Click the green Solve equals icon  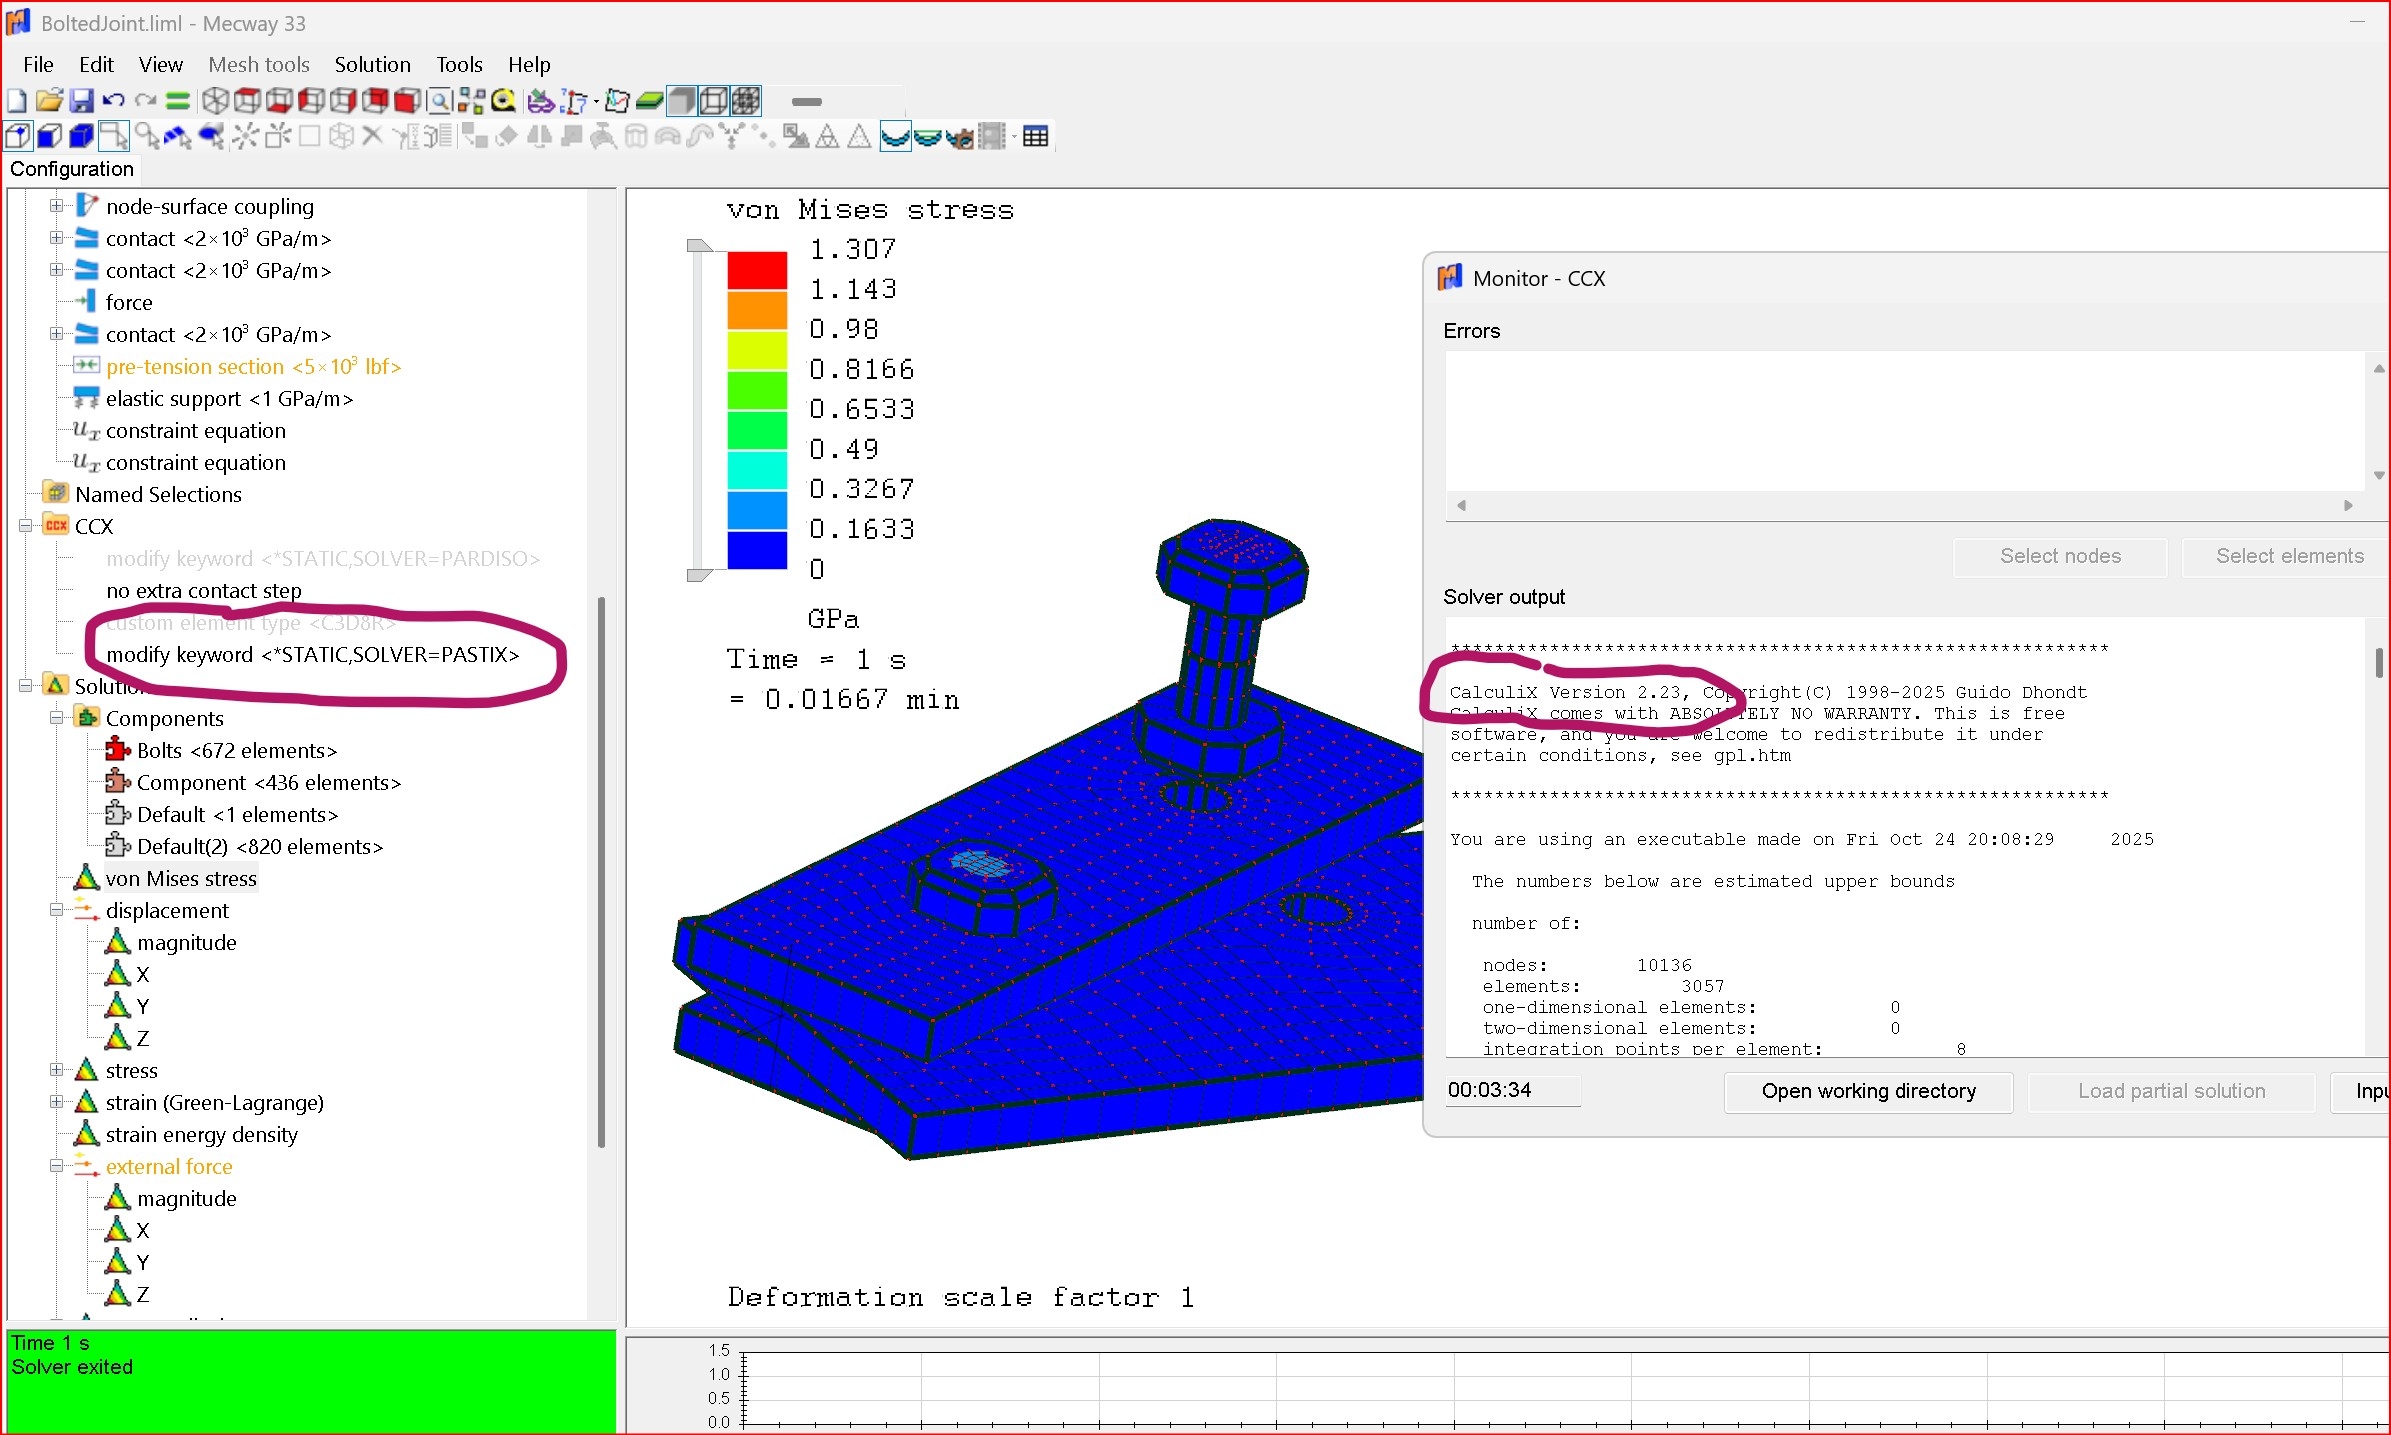click(x=177, y=101)
